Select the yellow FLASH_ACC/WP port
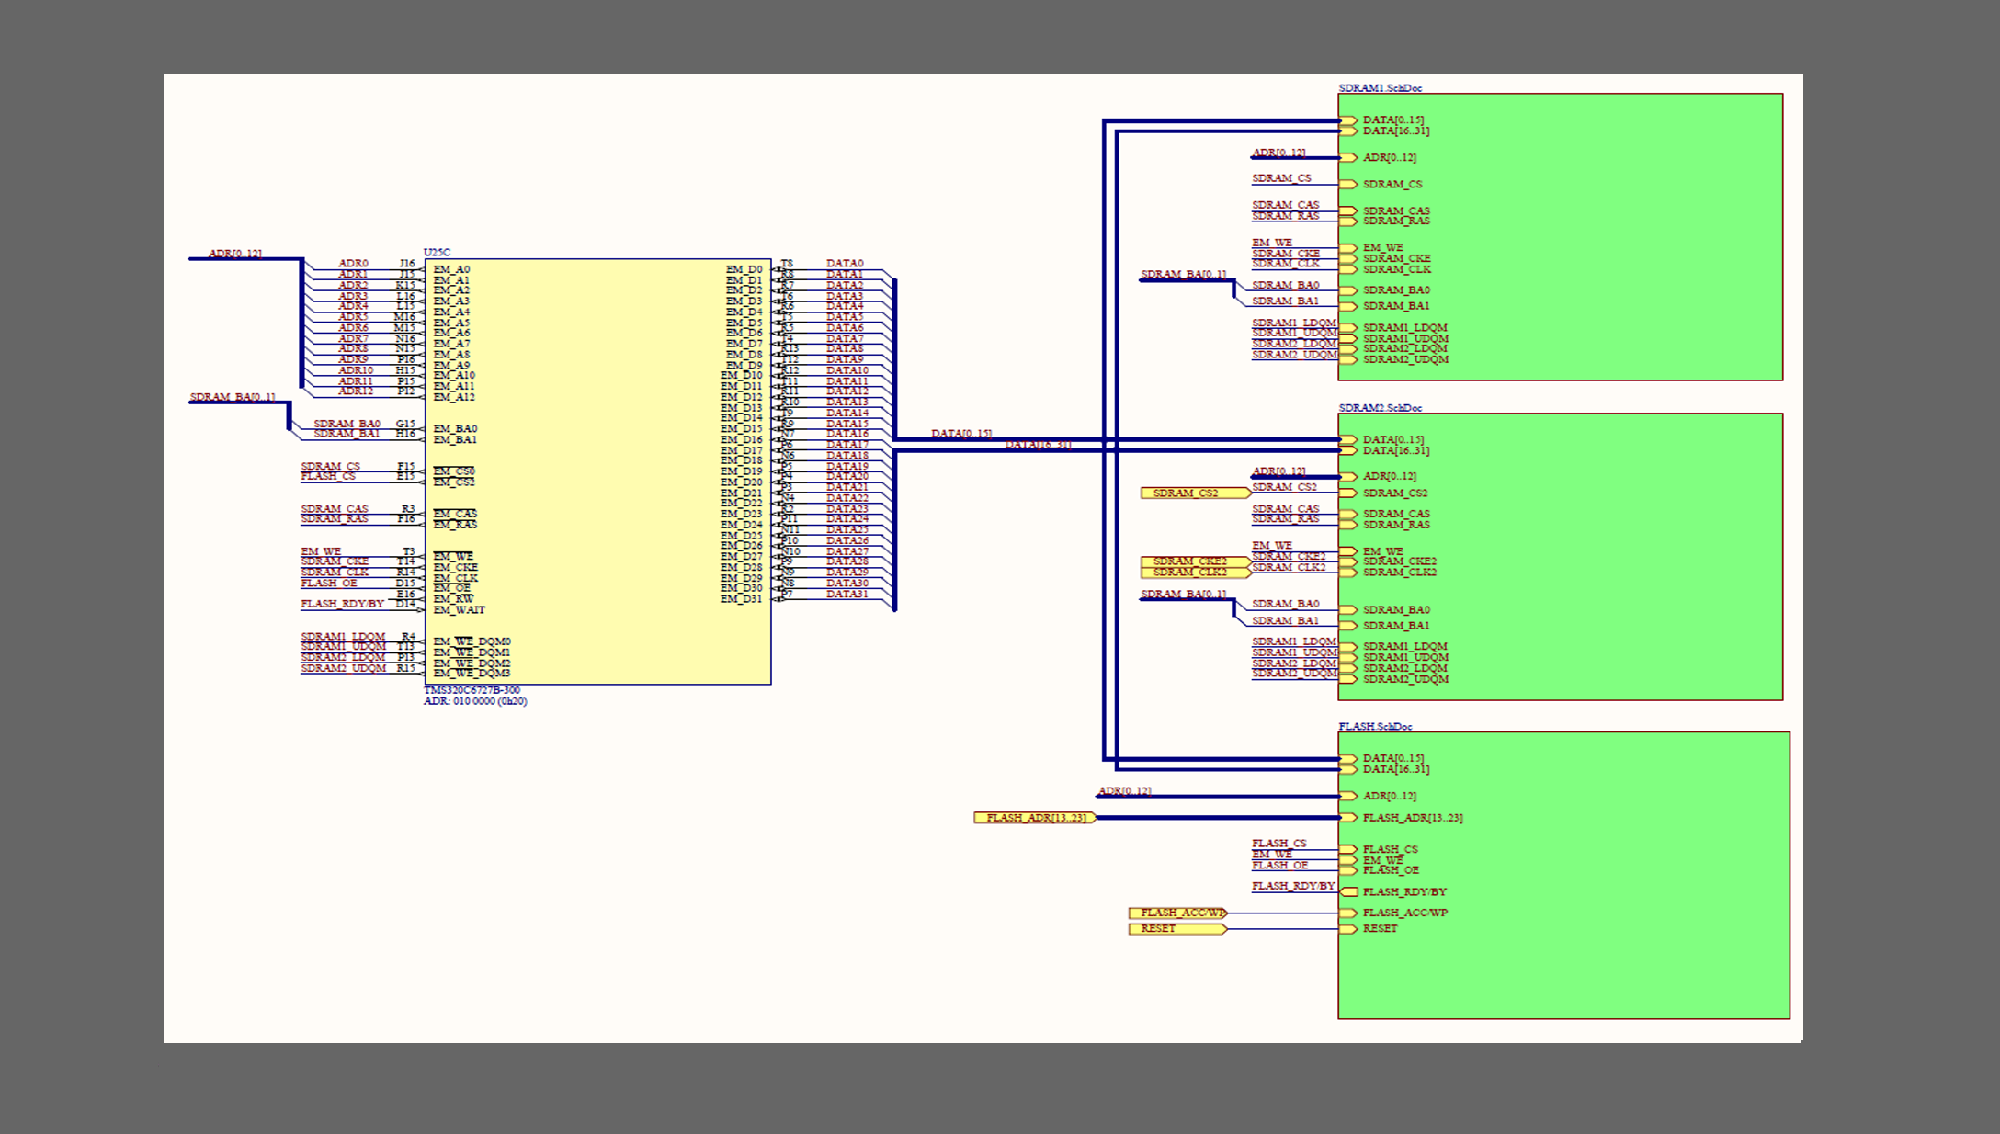This screenshot has height=1134, width=2000. [x=1178, y=913]
